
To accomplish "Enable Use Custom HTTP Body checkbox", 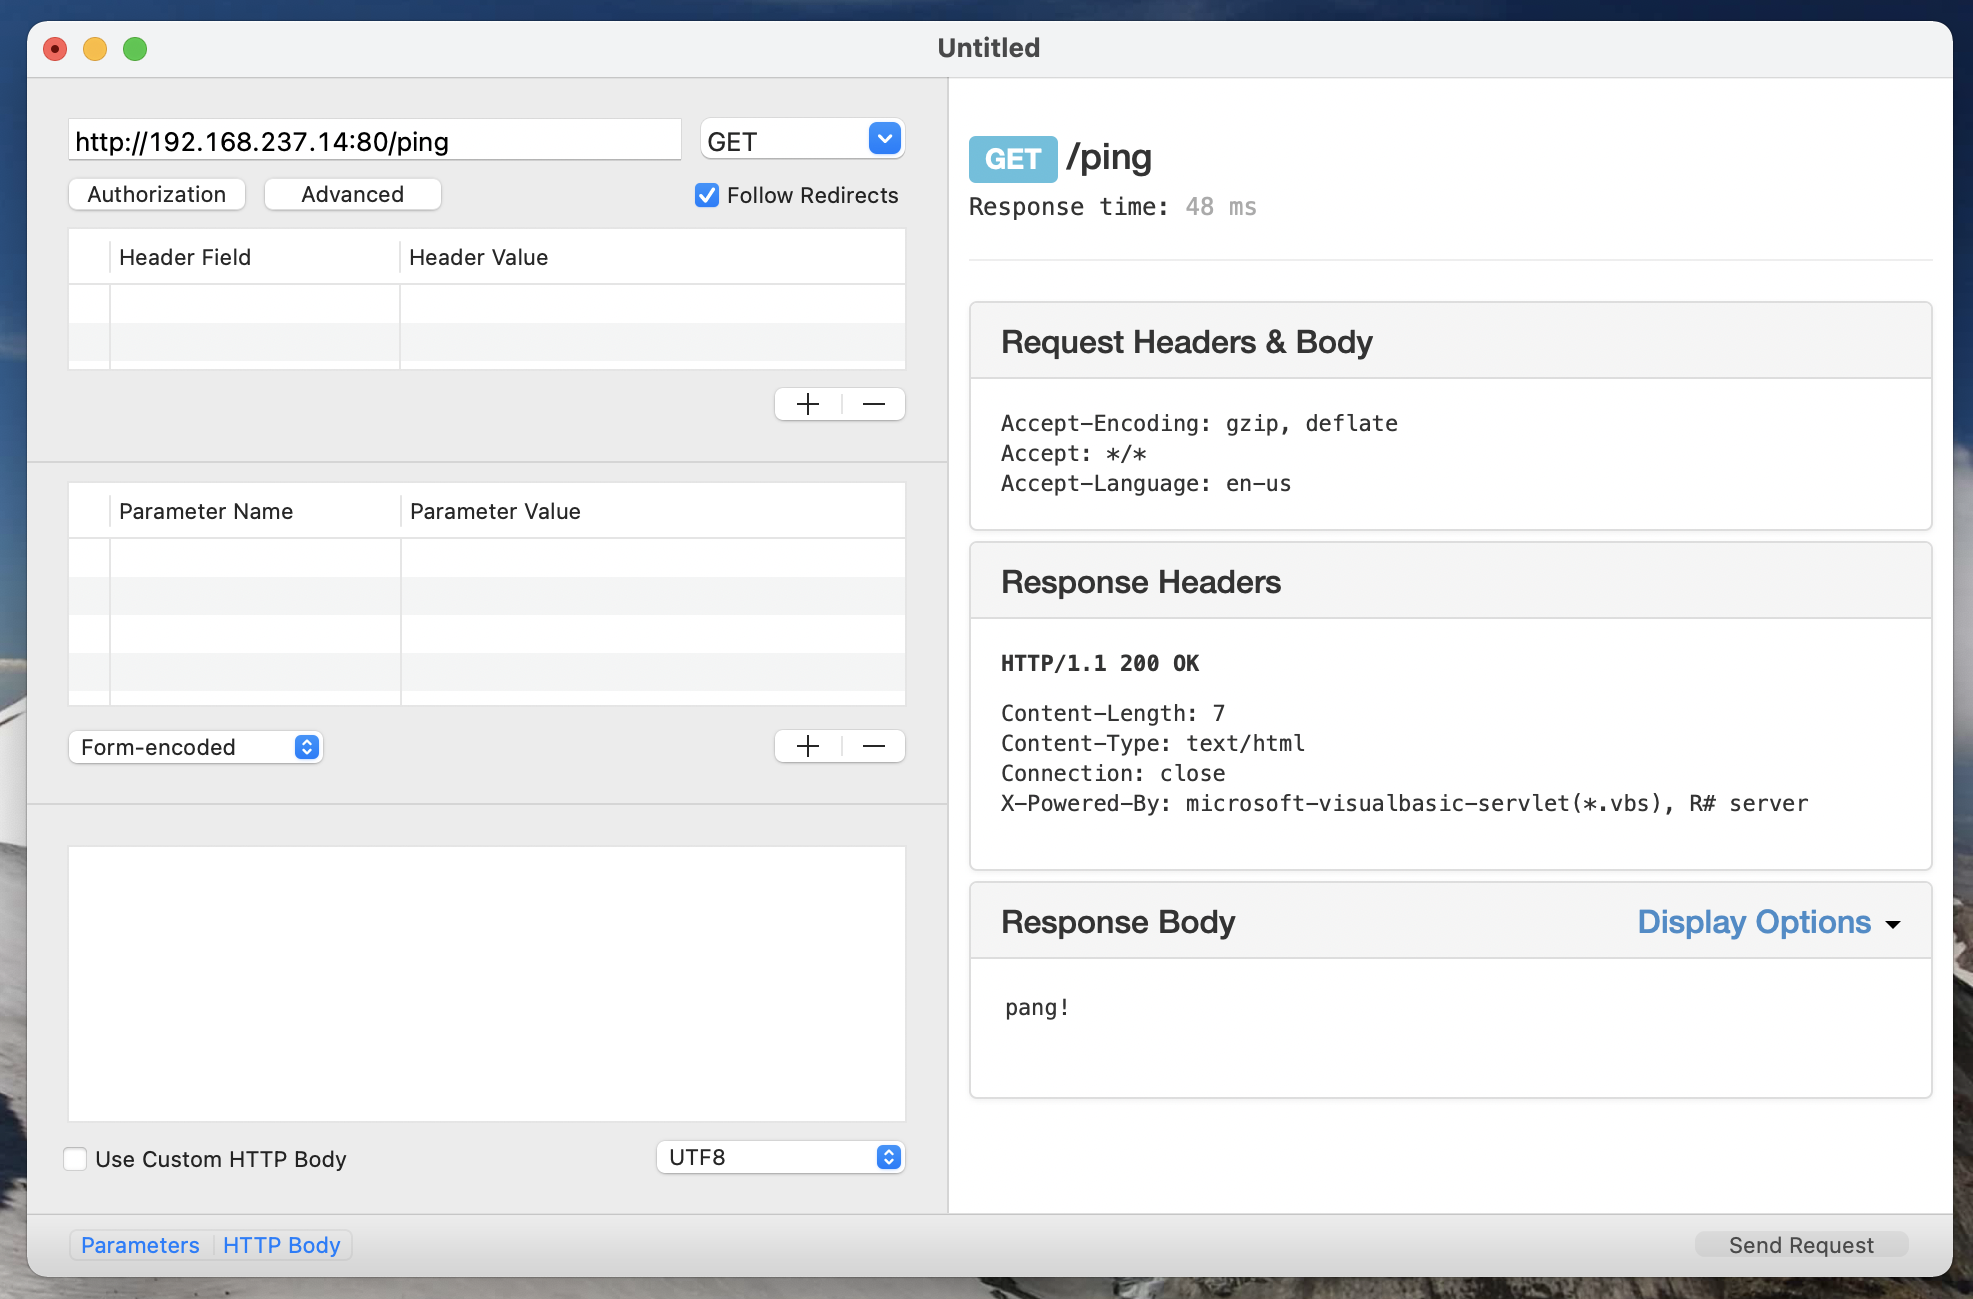I will [x=75, y=1159].
